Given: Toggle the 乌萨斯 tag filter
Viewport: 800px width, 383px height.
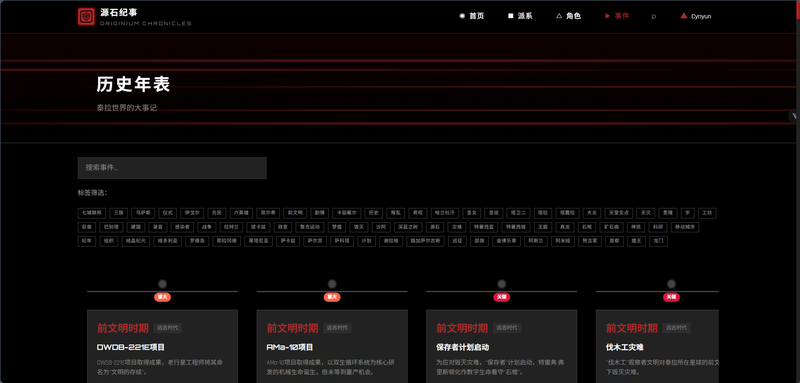Looking at the screenshot, I should 143,213.
